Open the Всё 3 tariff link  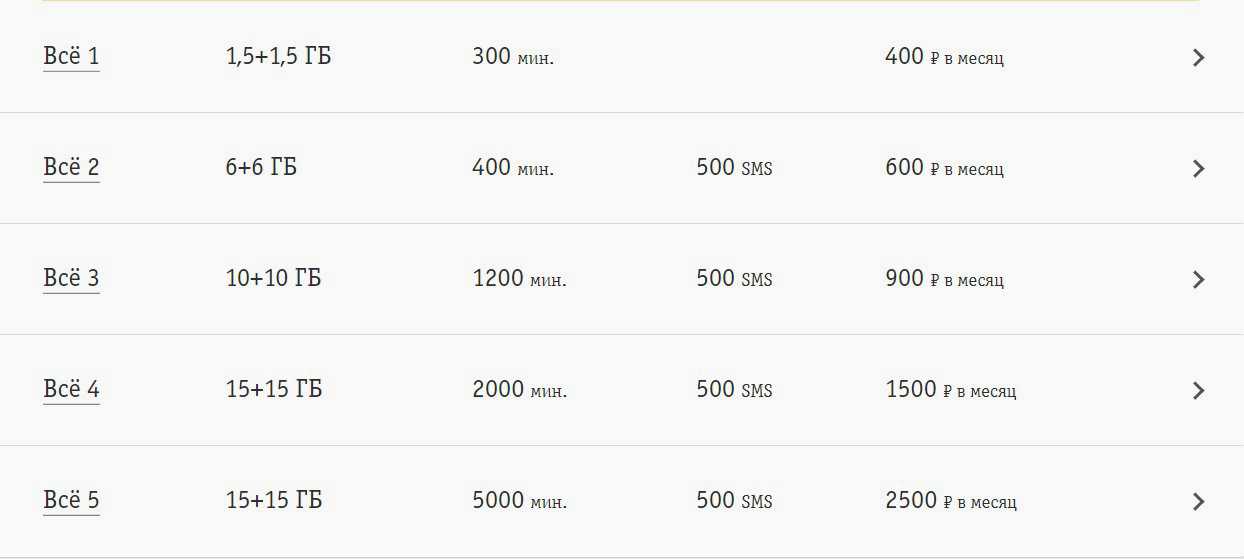[x=71, y=279]
